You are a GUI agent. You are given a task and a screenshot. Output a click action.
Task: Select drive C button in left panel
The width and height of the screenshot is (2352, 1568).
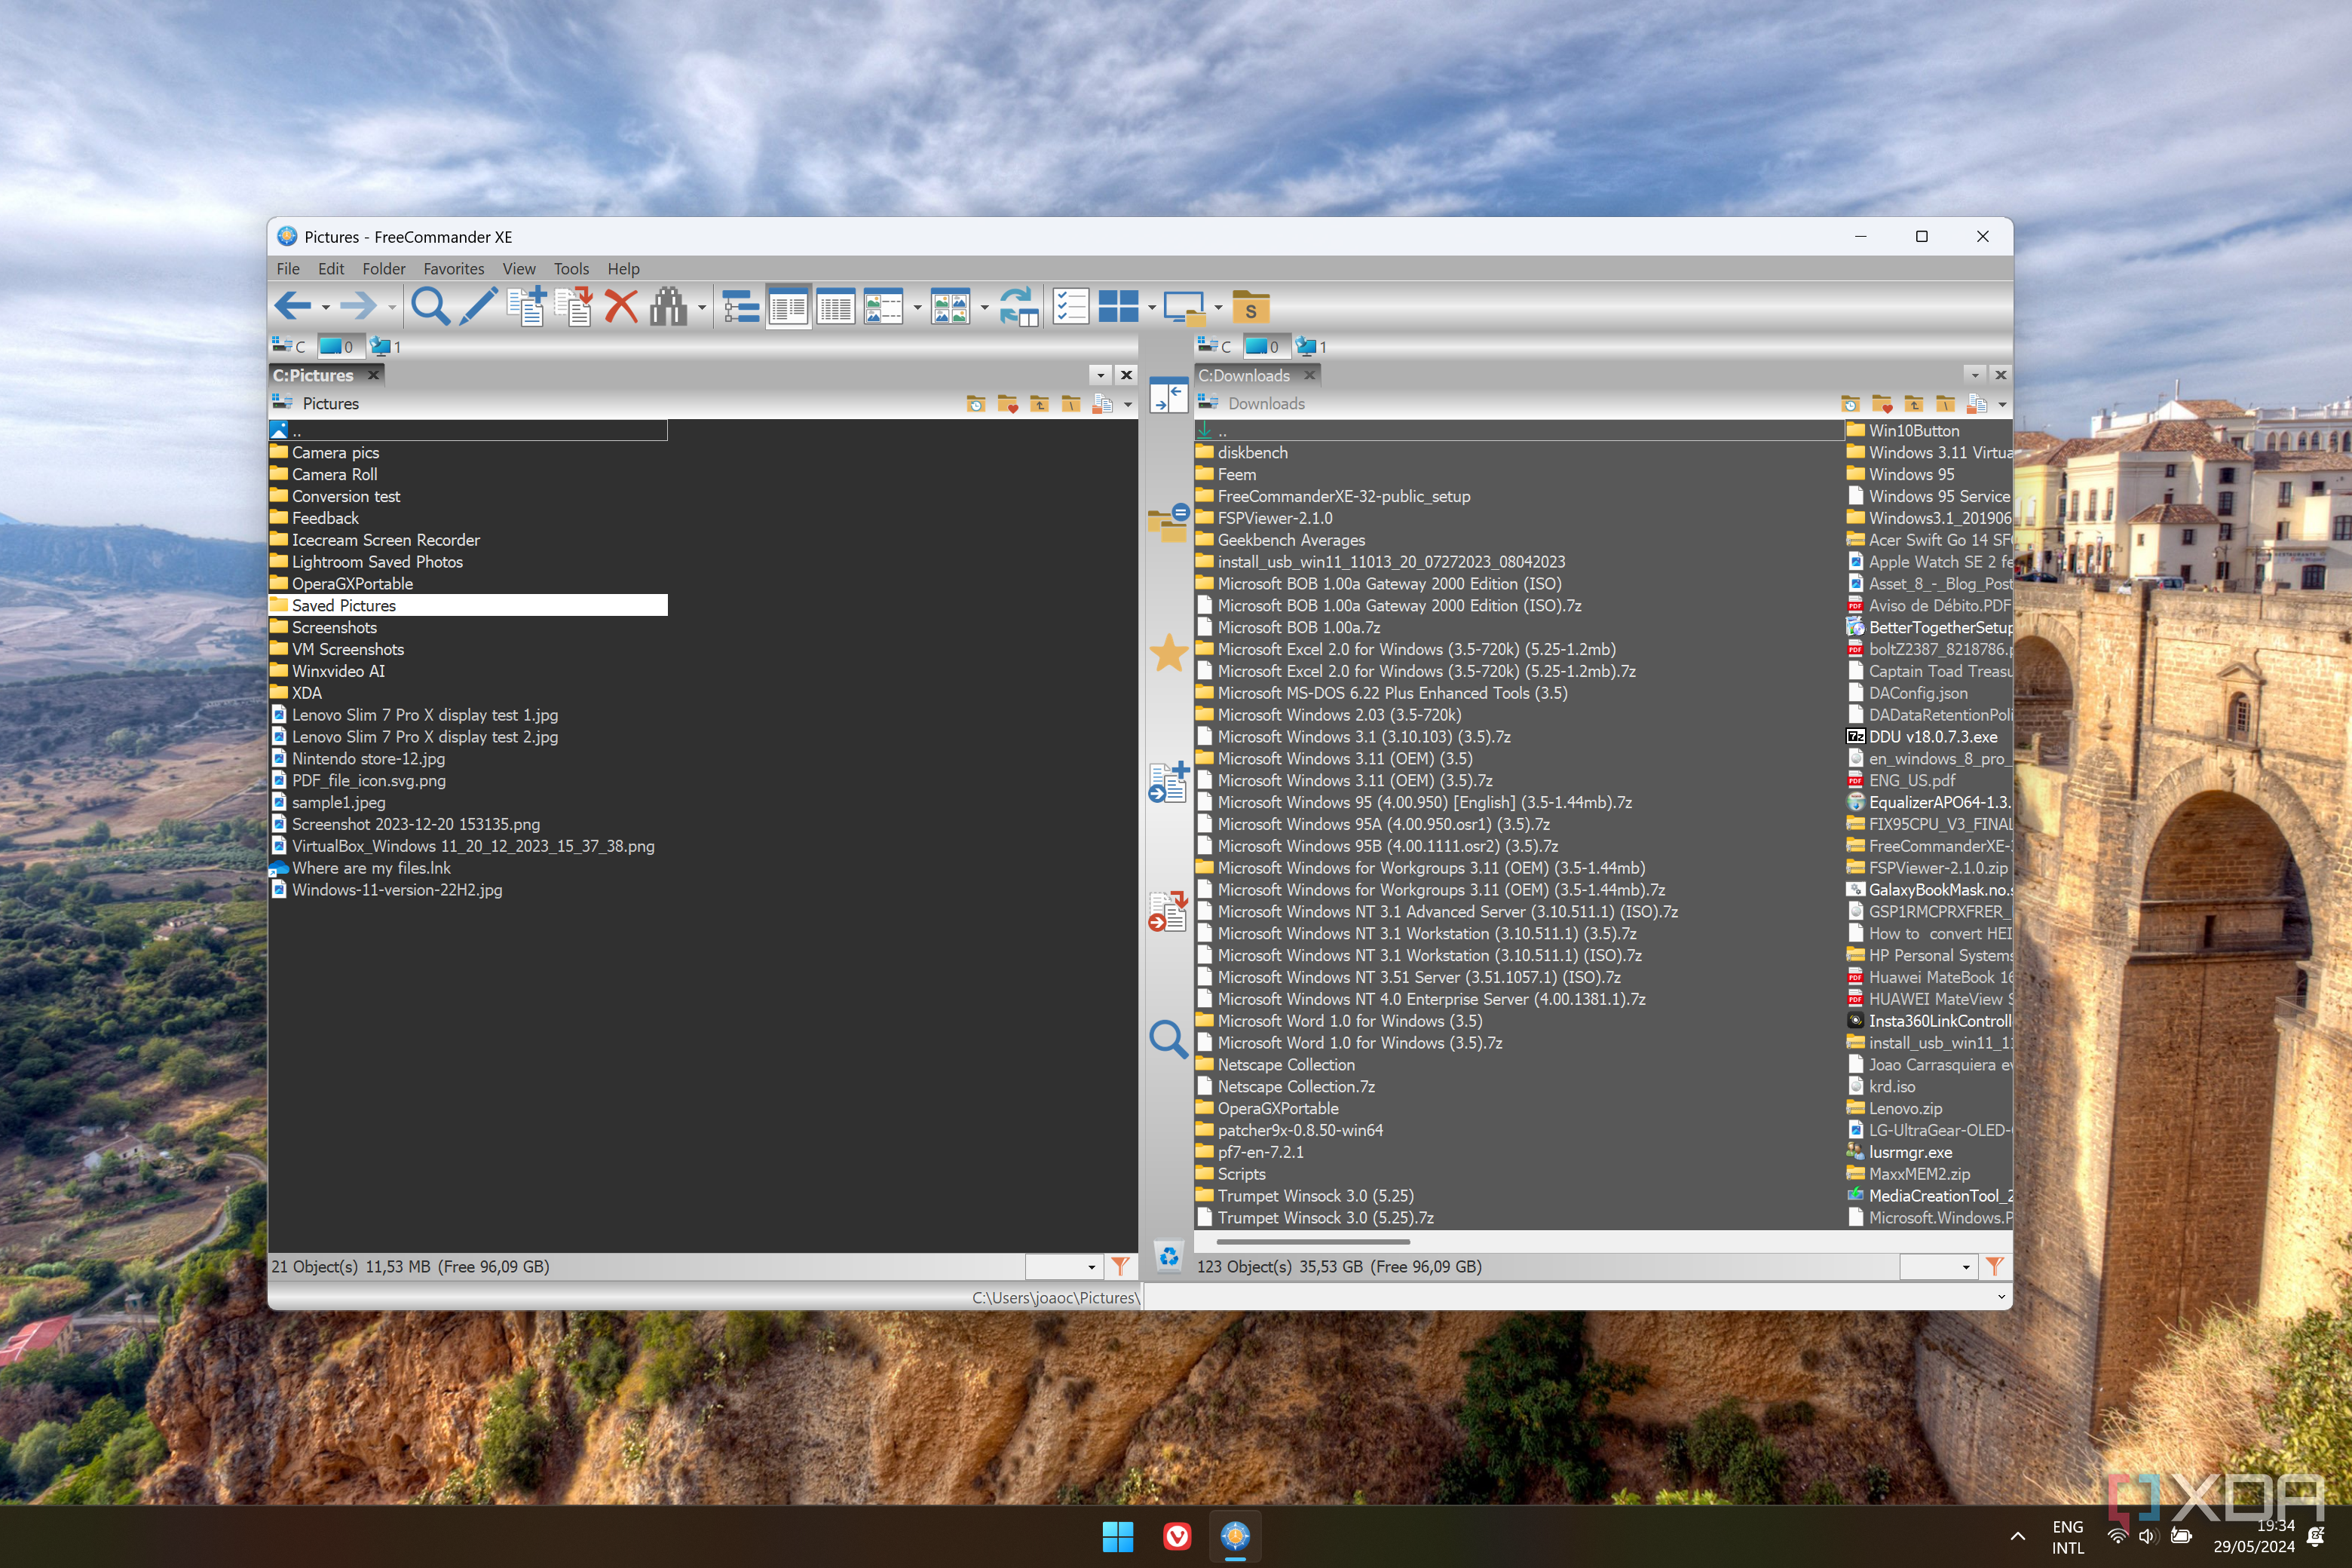coord(290,346)
